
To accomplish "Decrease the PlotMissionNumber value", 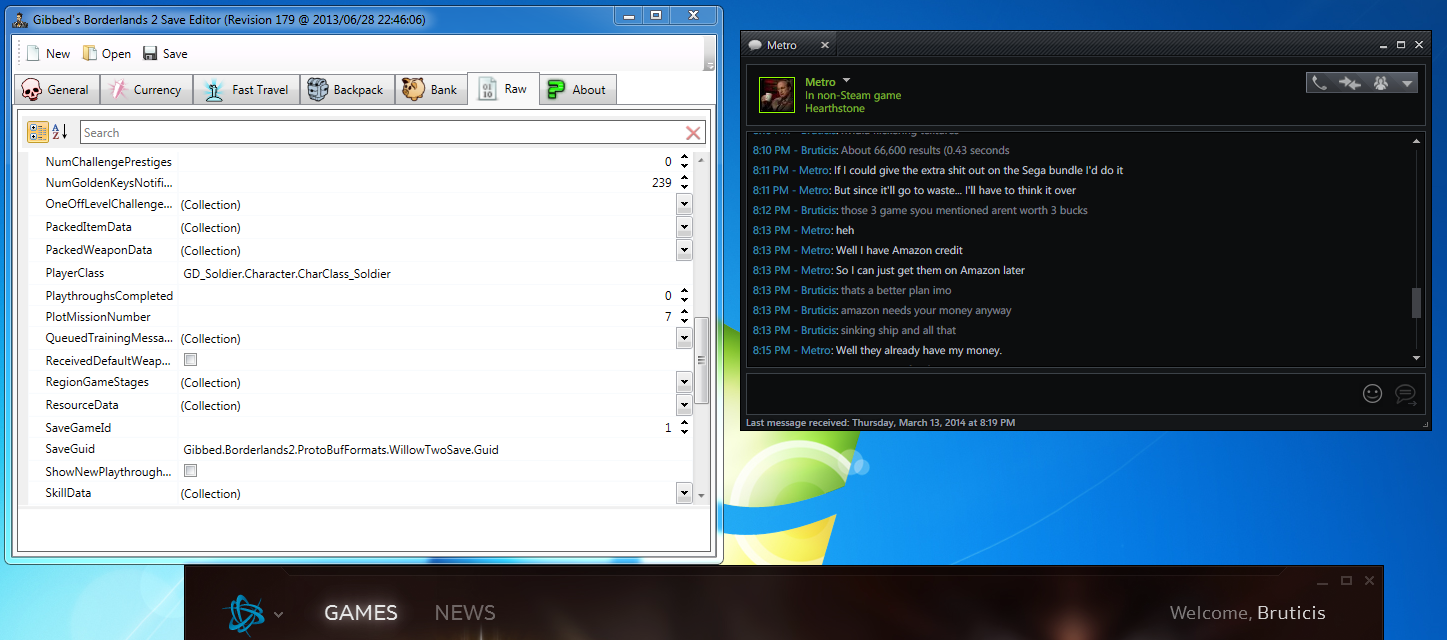I will (x=684, y=321).
